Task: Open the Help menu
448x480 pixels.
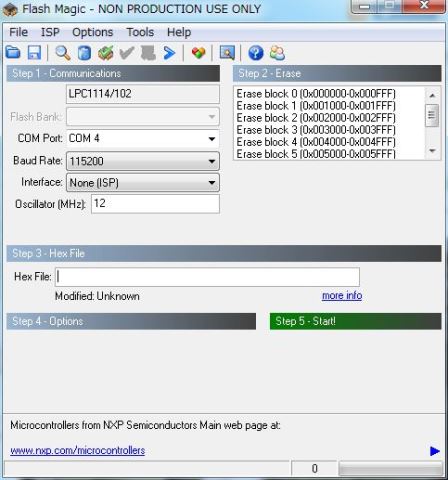Action: pos(179,32)
